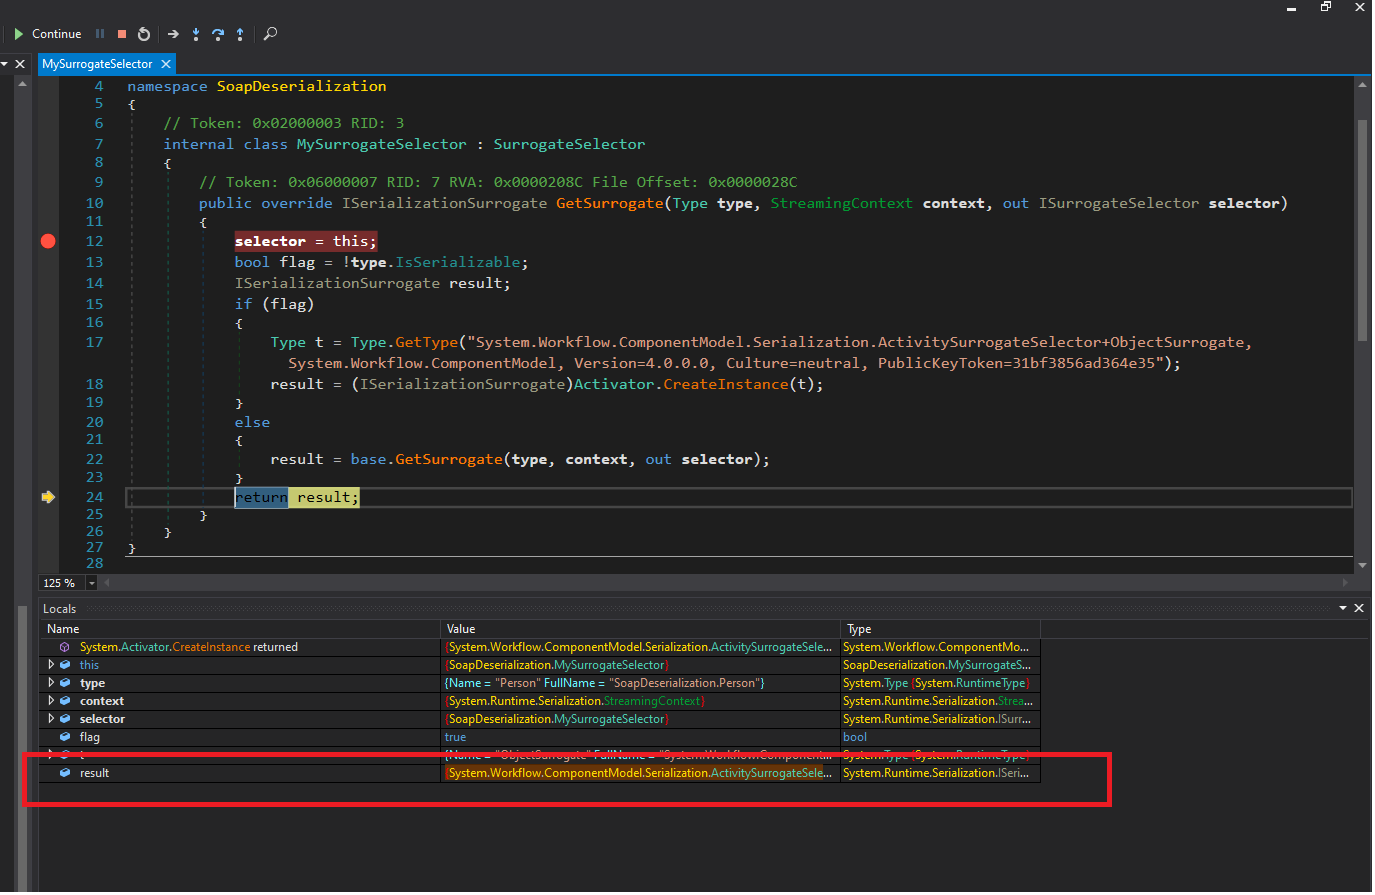Click 'GetSurrogate' method name on line 10
This screenshot has width=1375, height=895.
(x=609, y=203)
